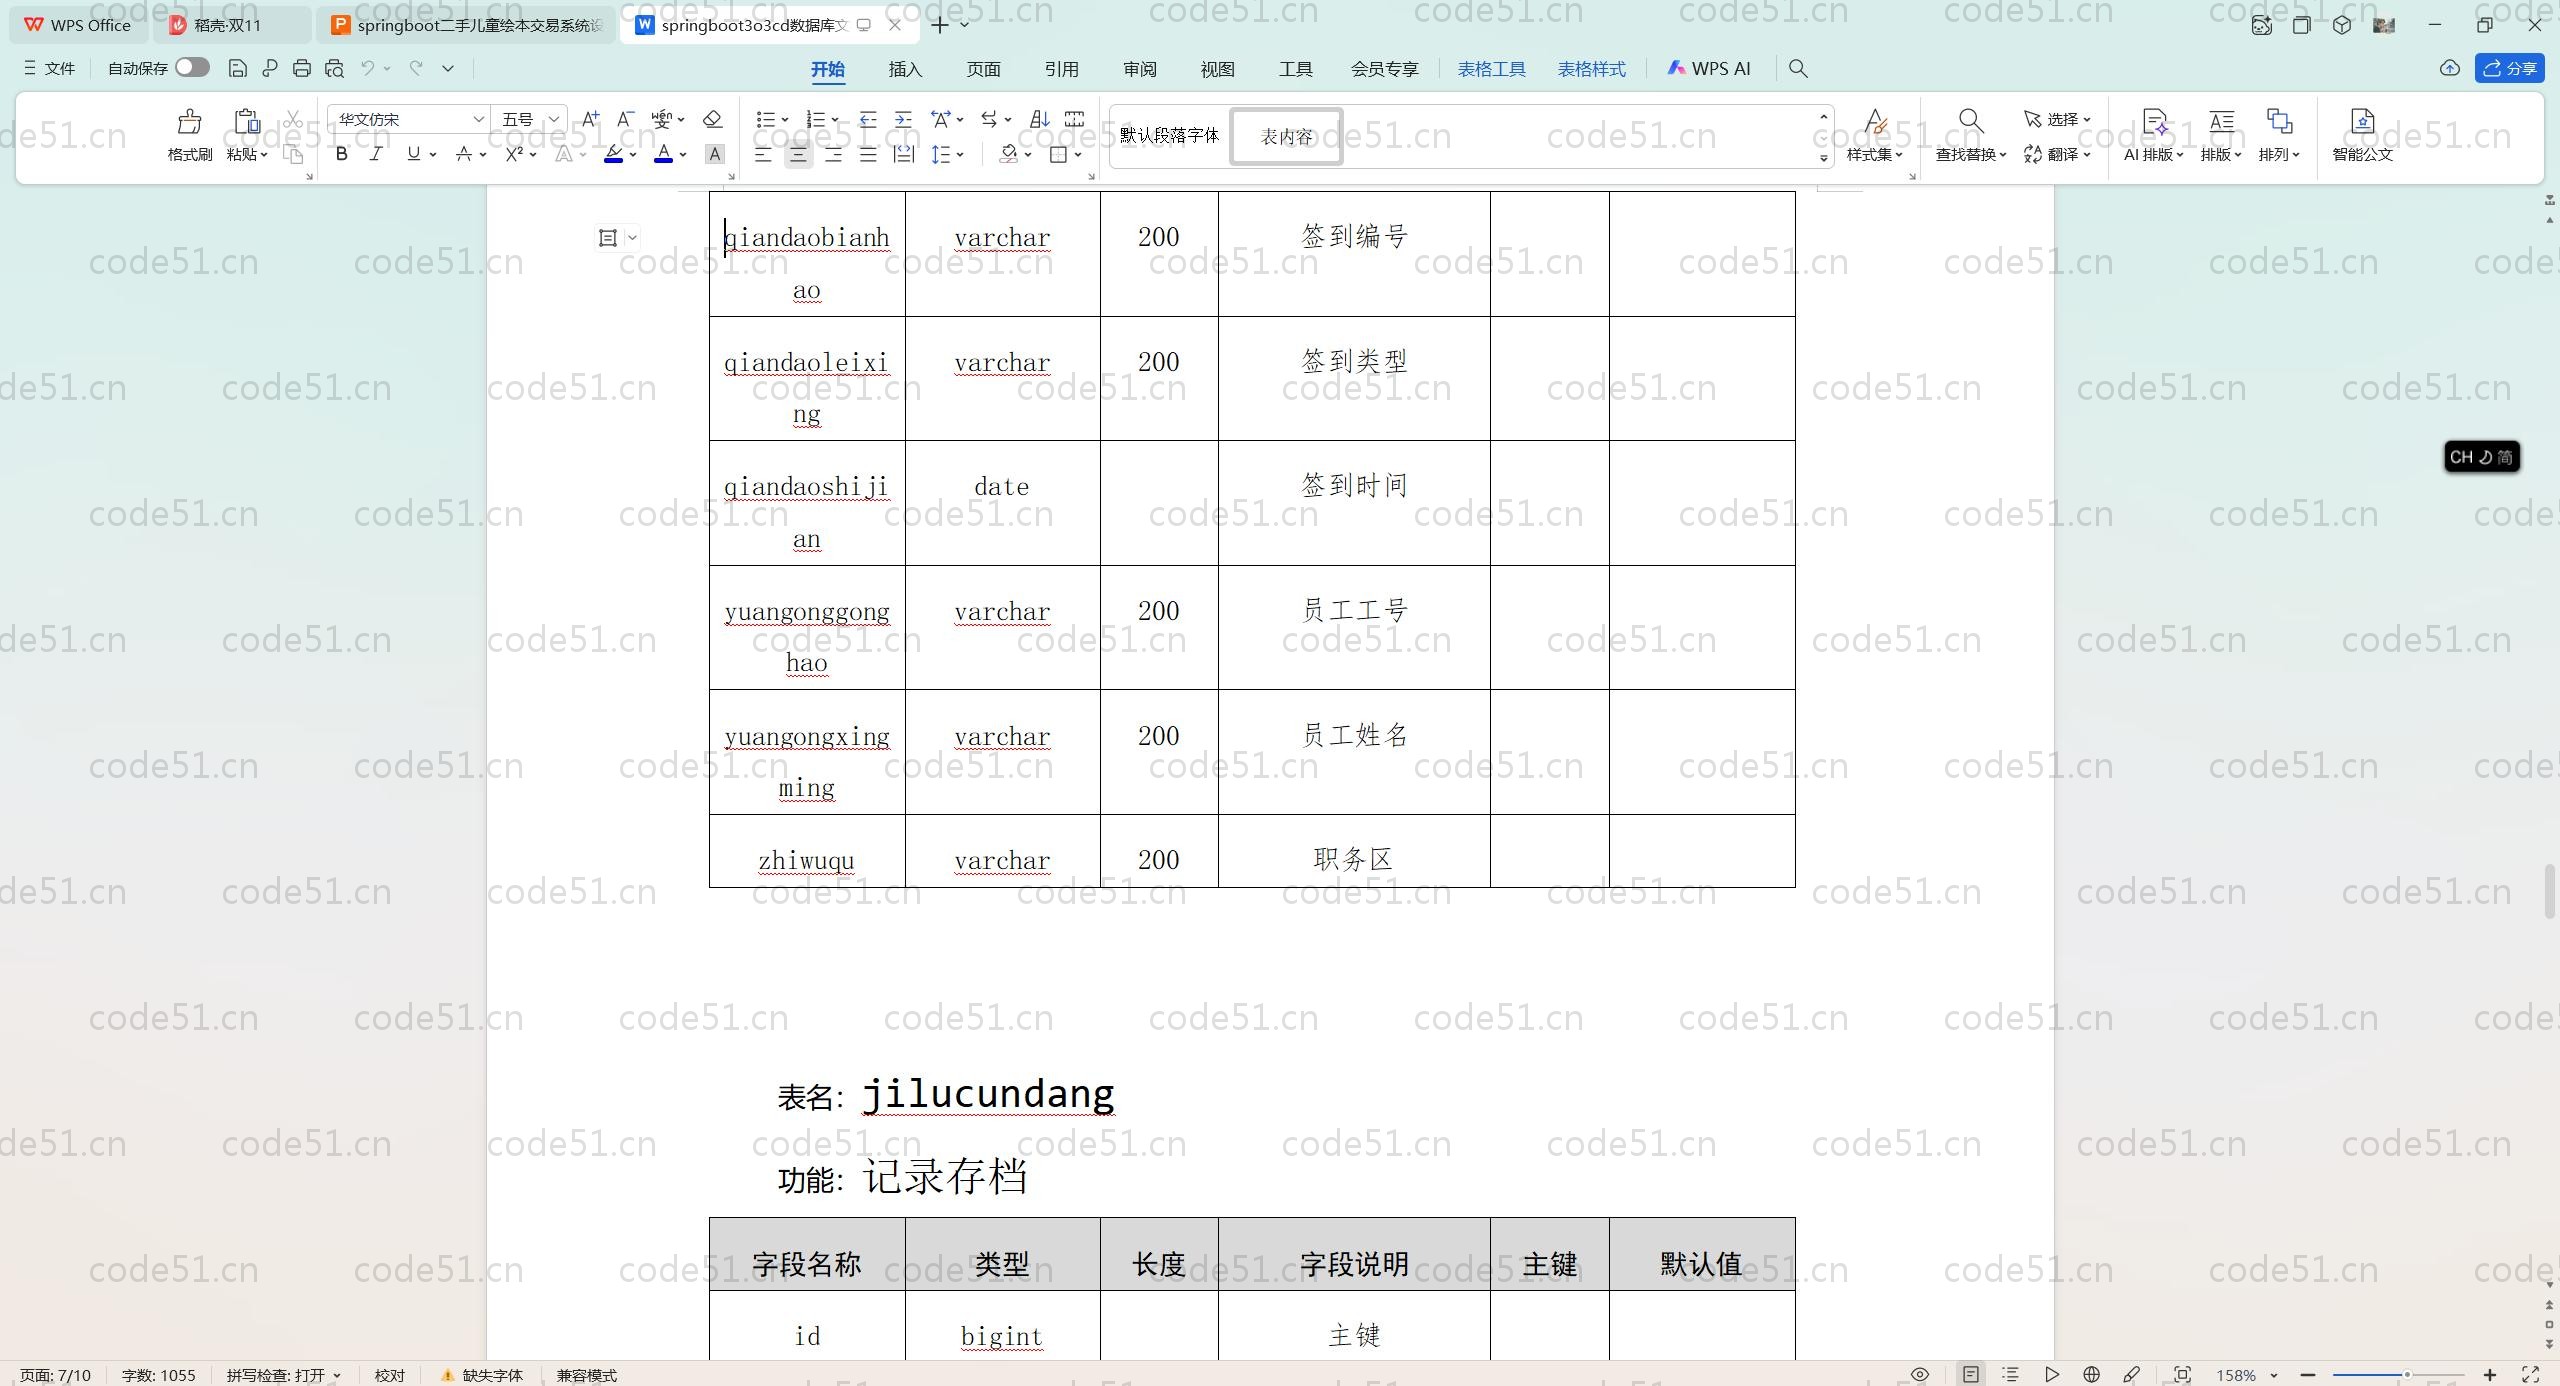Image resolution: width=2560 pixels, height=1386 pixels.
Task: Toggle bold formatting
Action: [341, 154]
